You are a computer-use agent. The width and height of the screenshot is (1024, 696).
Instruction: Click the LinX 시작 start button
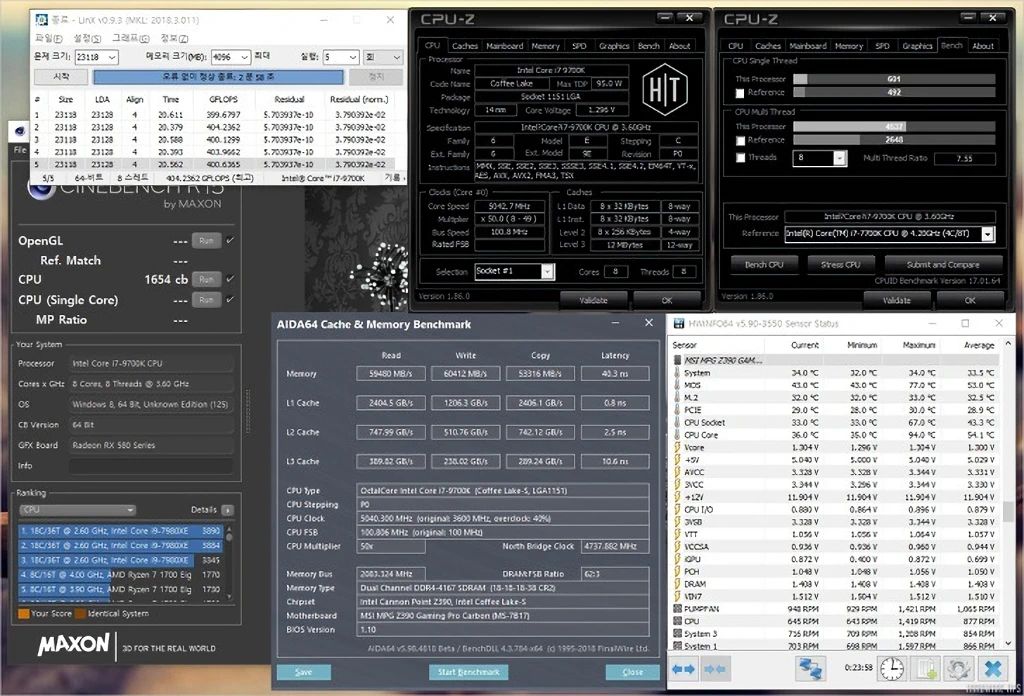[x=61, y=77]
